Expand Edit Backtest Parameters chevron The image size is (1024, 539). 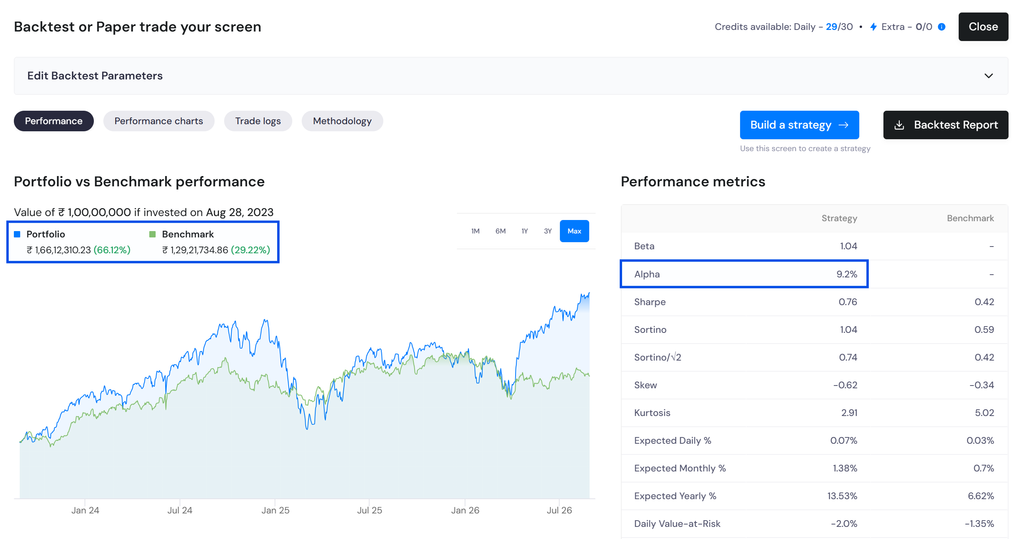pos(989,76)
